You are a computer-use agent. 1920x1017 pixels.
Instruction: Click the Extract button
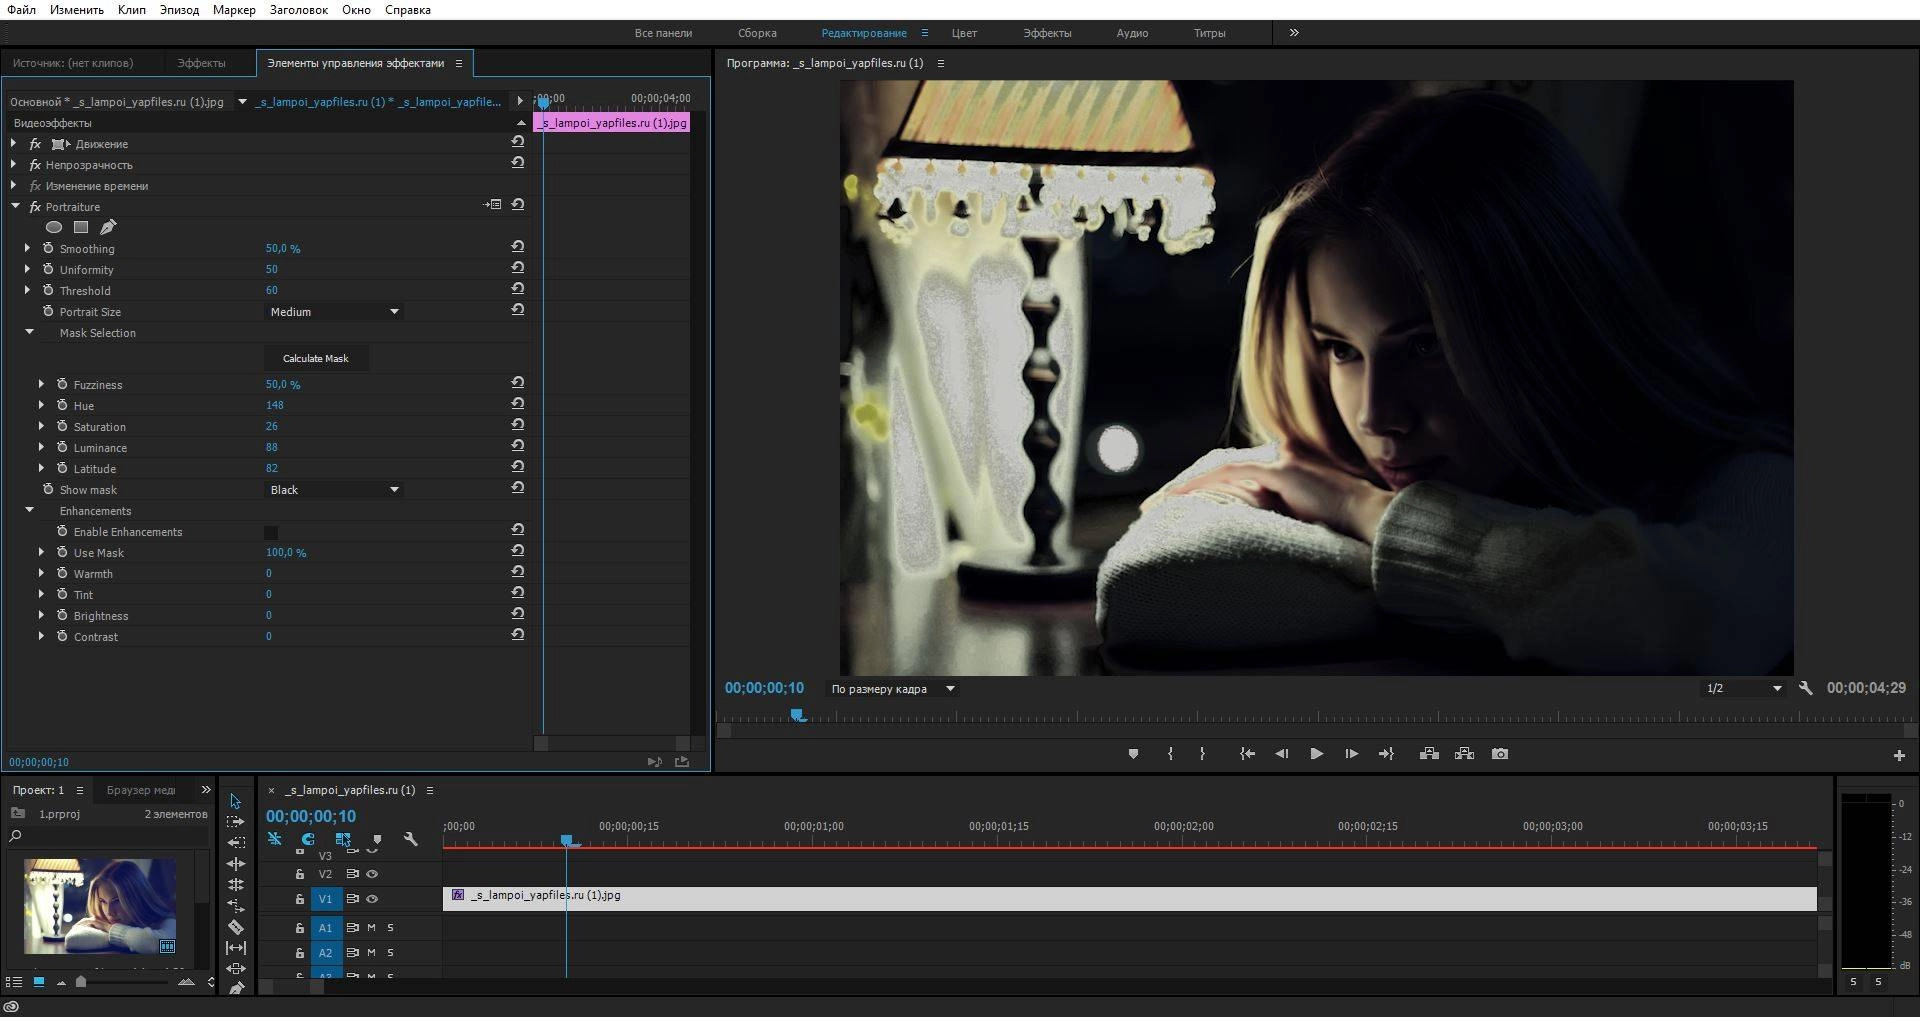click(x=1464, y=754)
